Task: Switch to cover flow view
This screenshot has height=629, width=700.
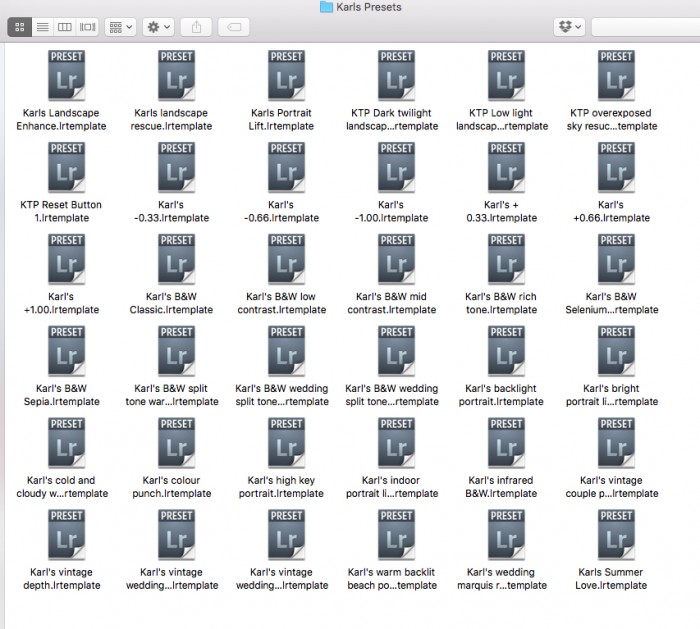Action: [88, 27]
